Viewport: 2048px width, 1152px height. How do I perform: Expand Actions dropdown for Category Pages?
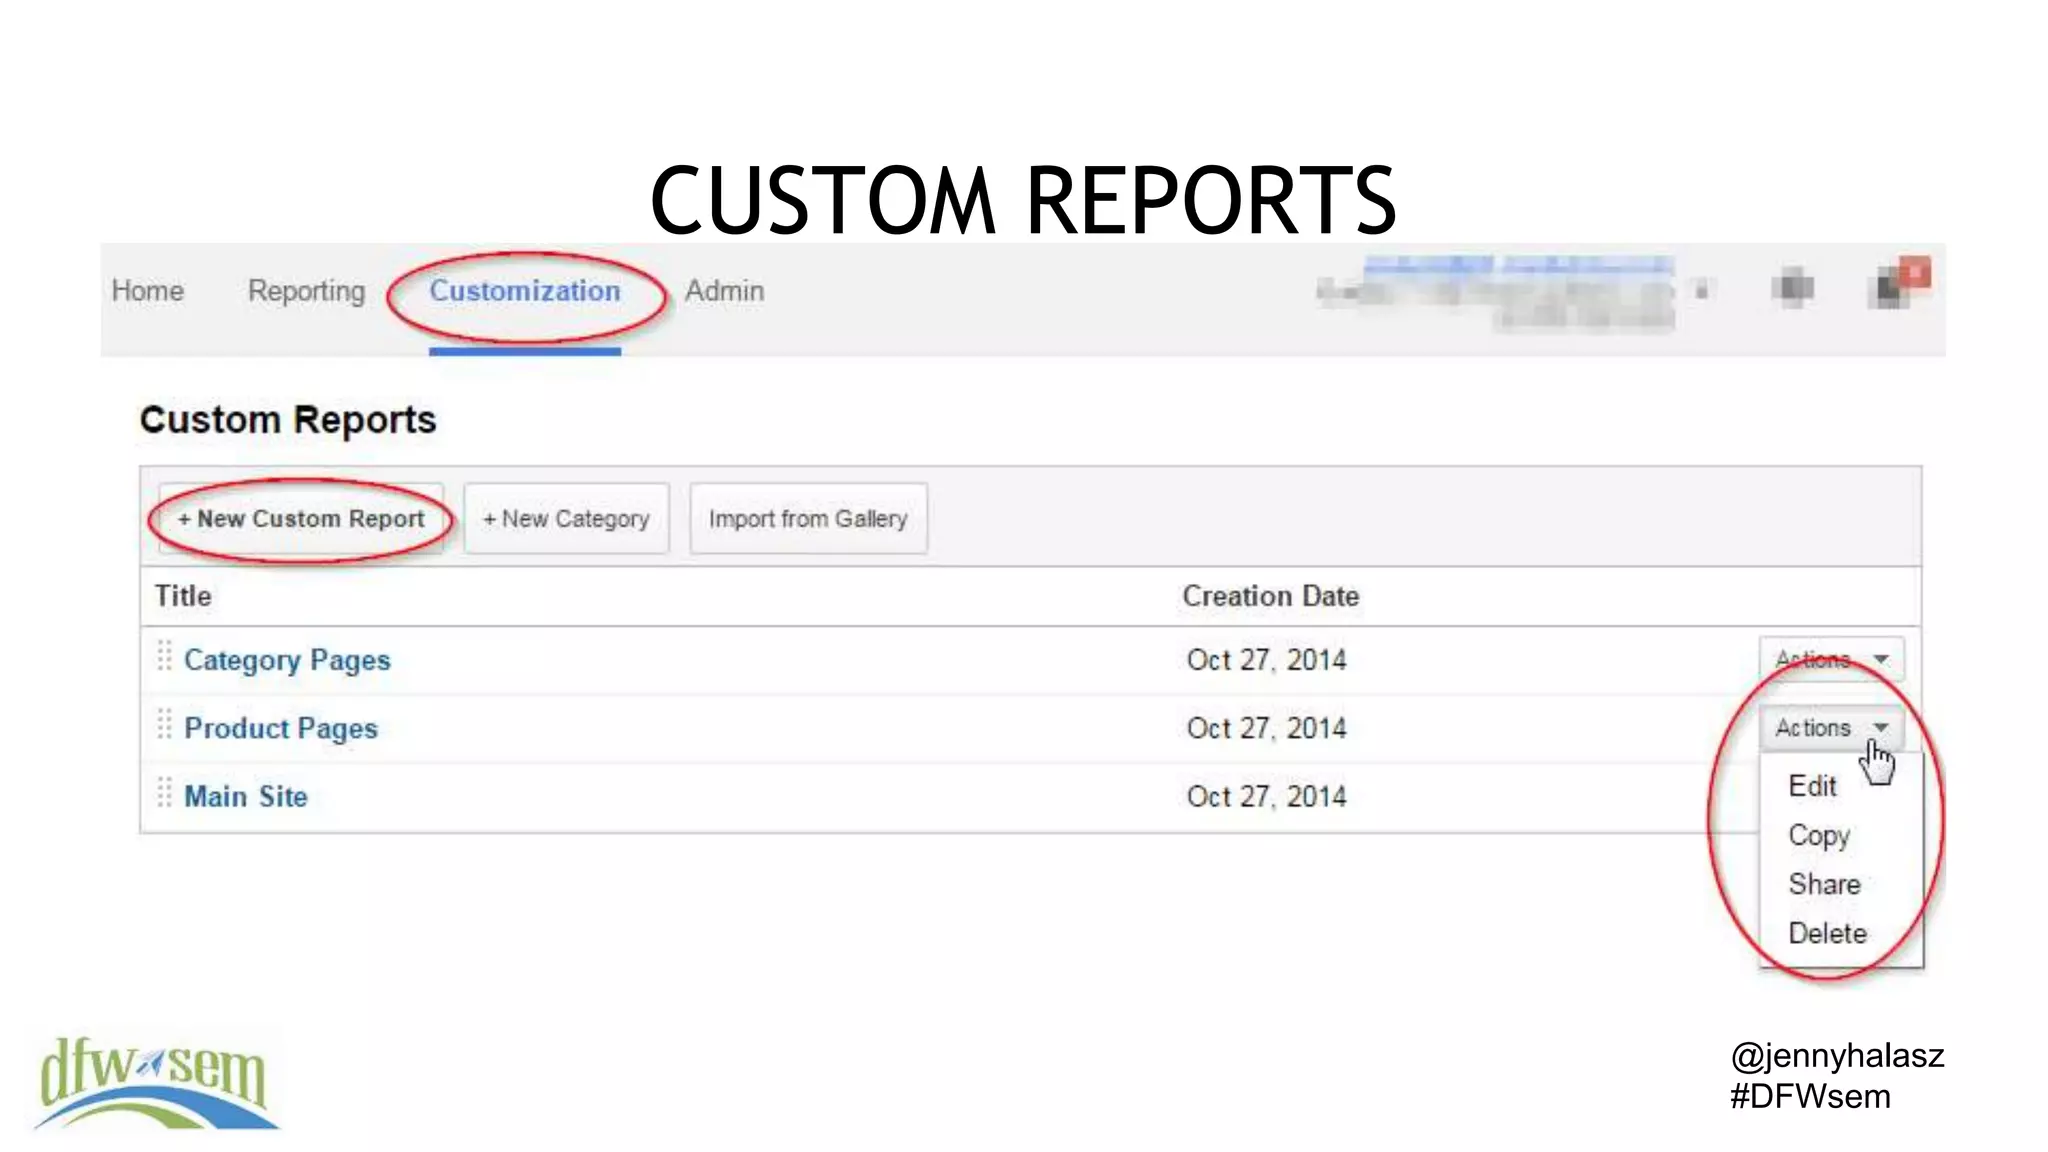(x=1831, y=660)
